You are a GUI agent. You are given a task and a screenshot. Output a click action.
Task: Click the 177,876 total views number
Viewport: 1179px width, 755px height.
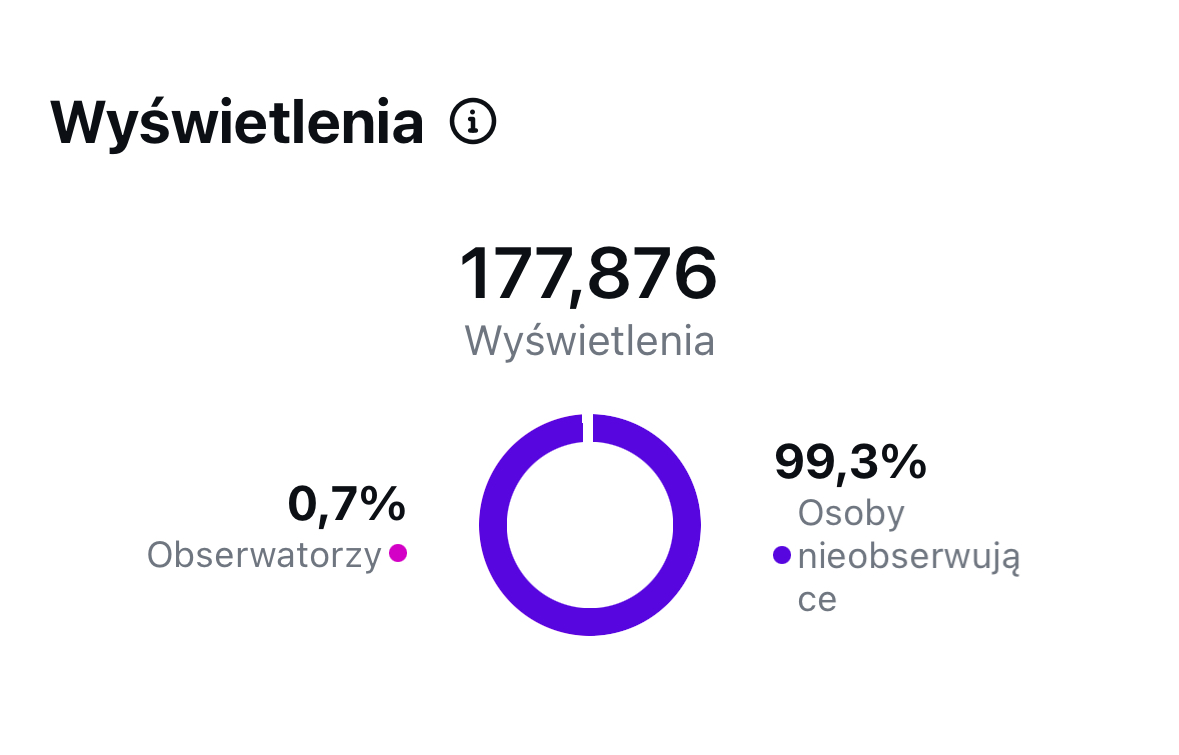(588, 273)
